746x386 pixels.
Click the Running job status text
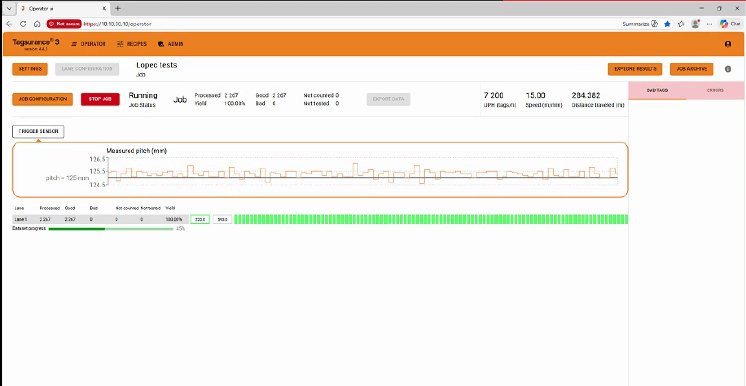point(143,96)
